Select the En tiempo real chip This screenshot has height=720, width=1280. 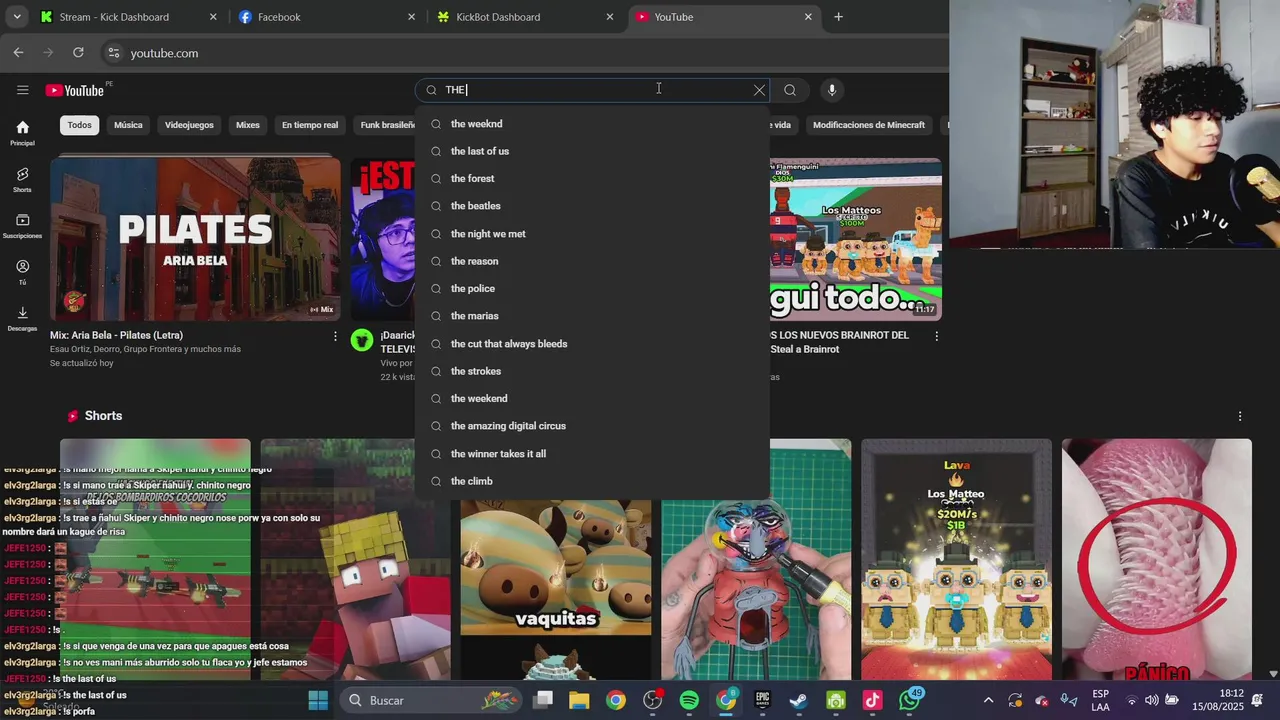(x=310, y=125)
